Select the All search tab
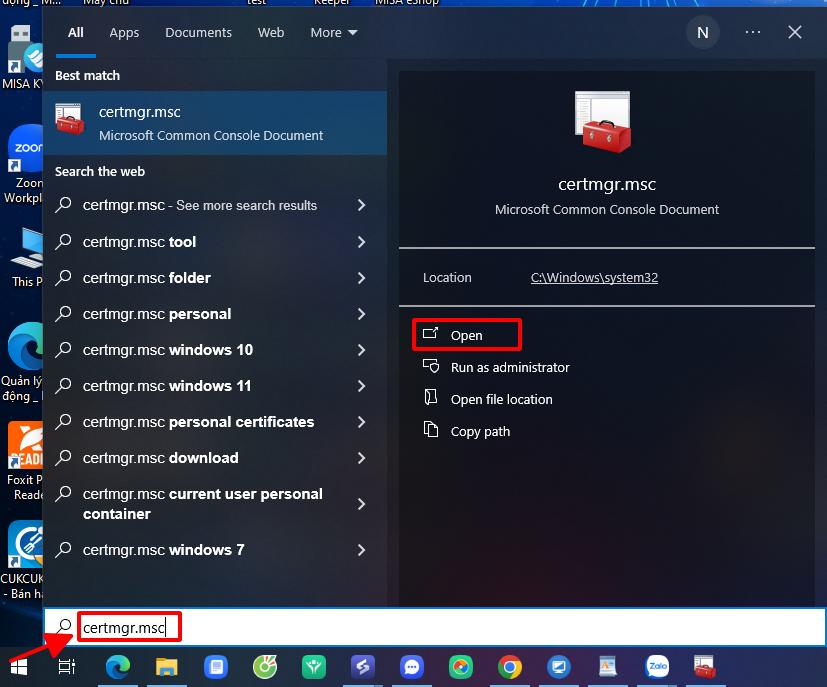Viewport: 827px width, 687px height. (x=75, y=33)
